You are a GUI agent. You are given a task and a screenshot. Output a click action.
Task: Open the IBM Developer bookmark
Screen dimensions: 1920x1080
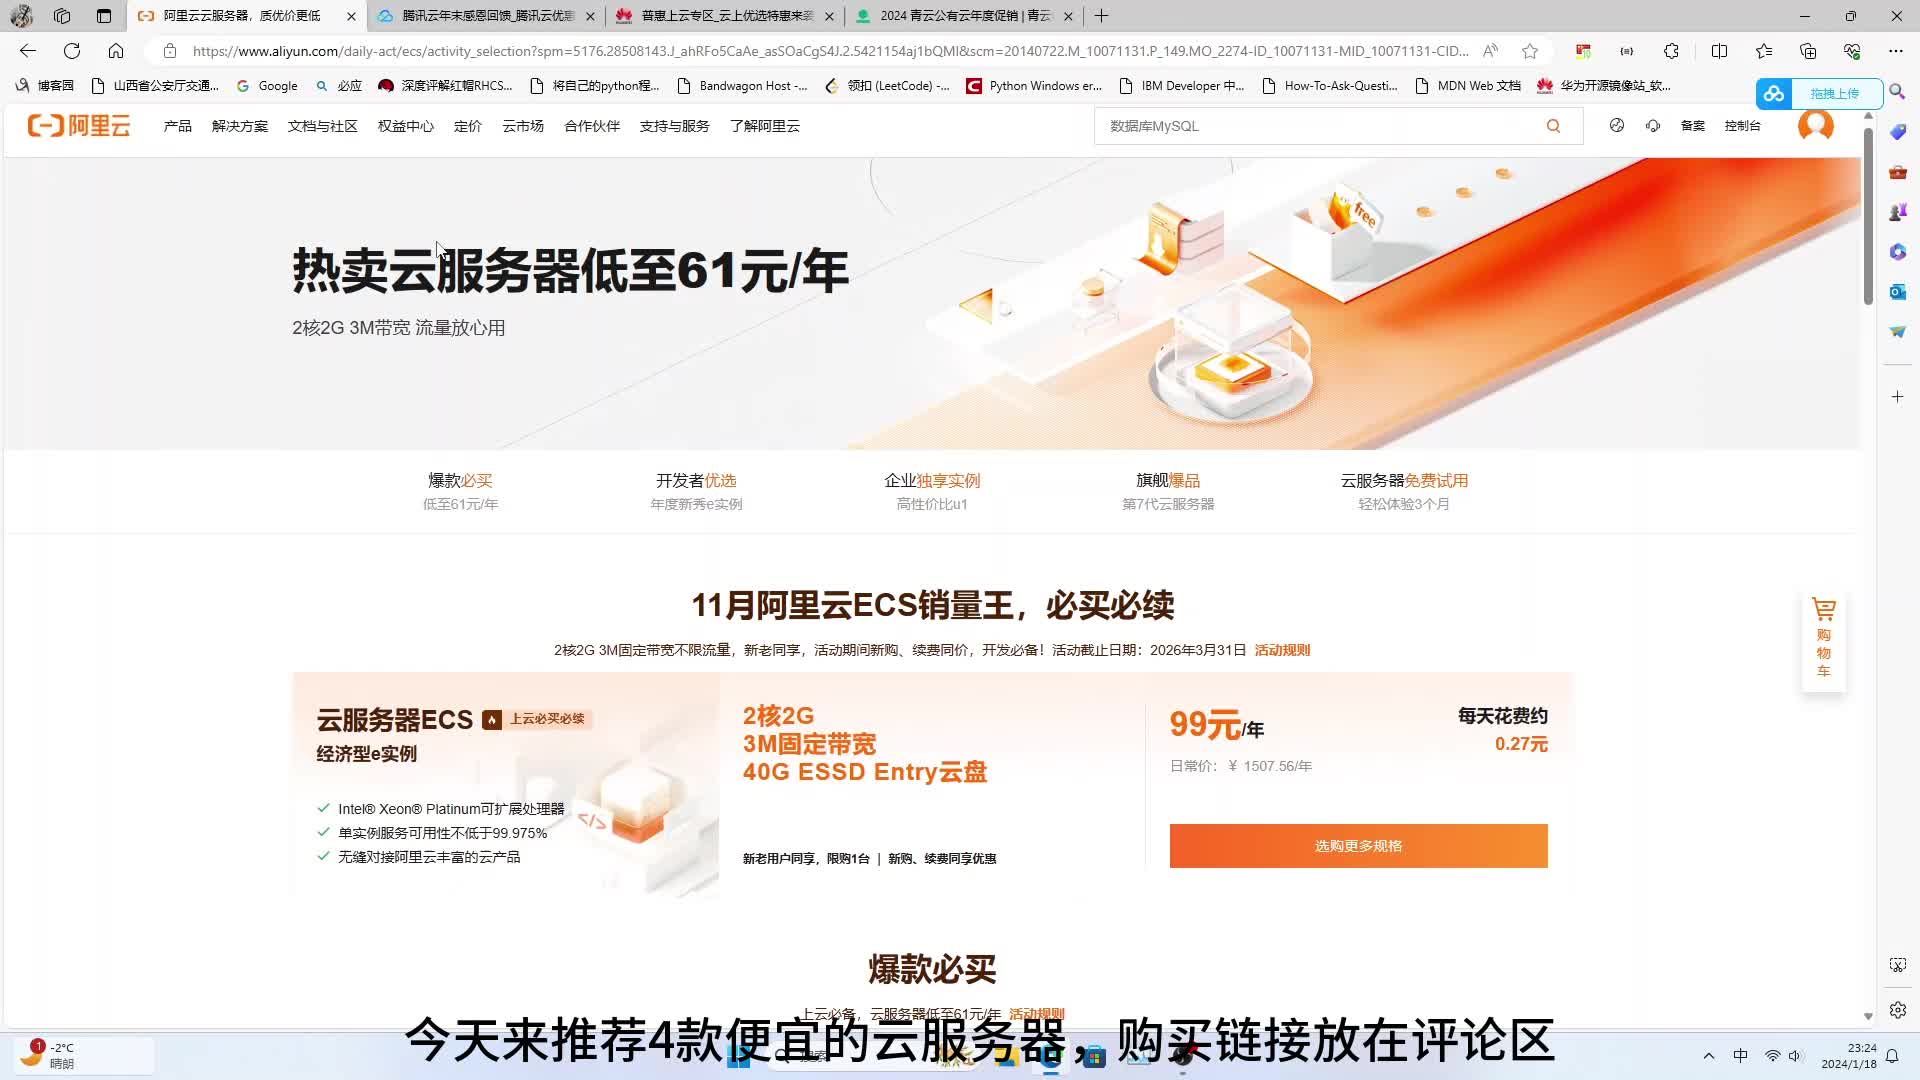1182,86
